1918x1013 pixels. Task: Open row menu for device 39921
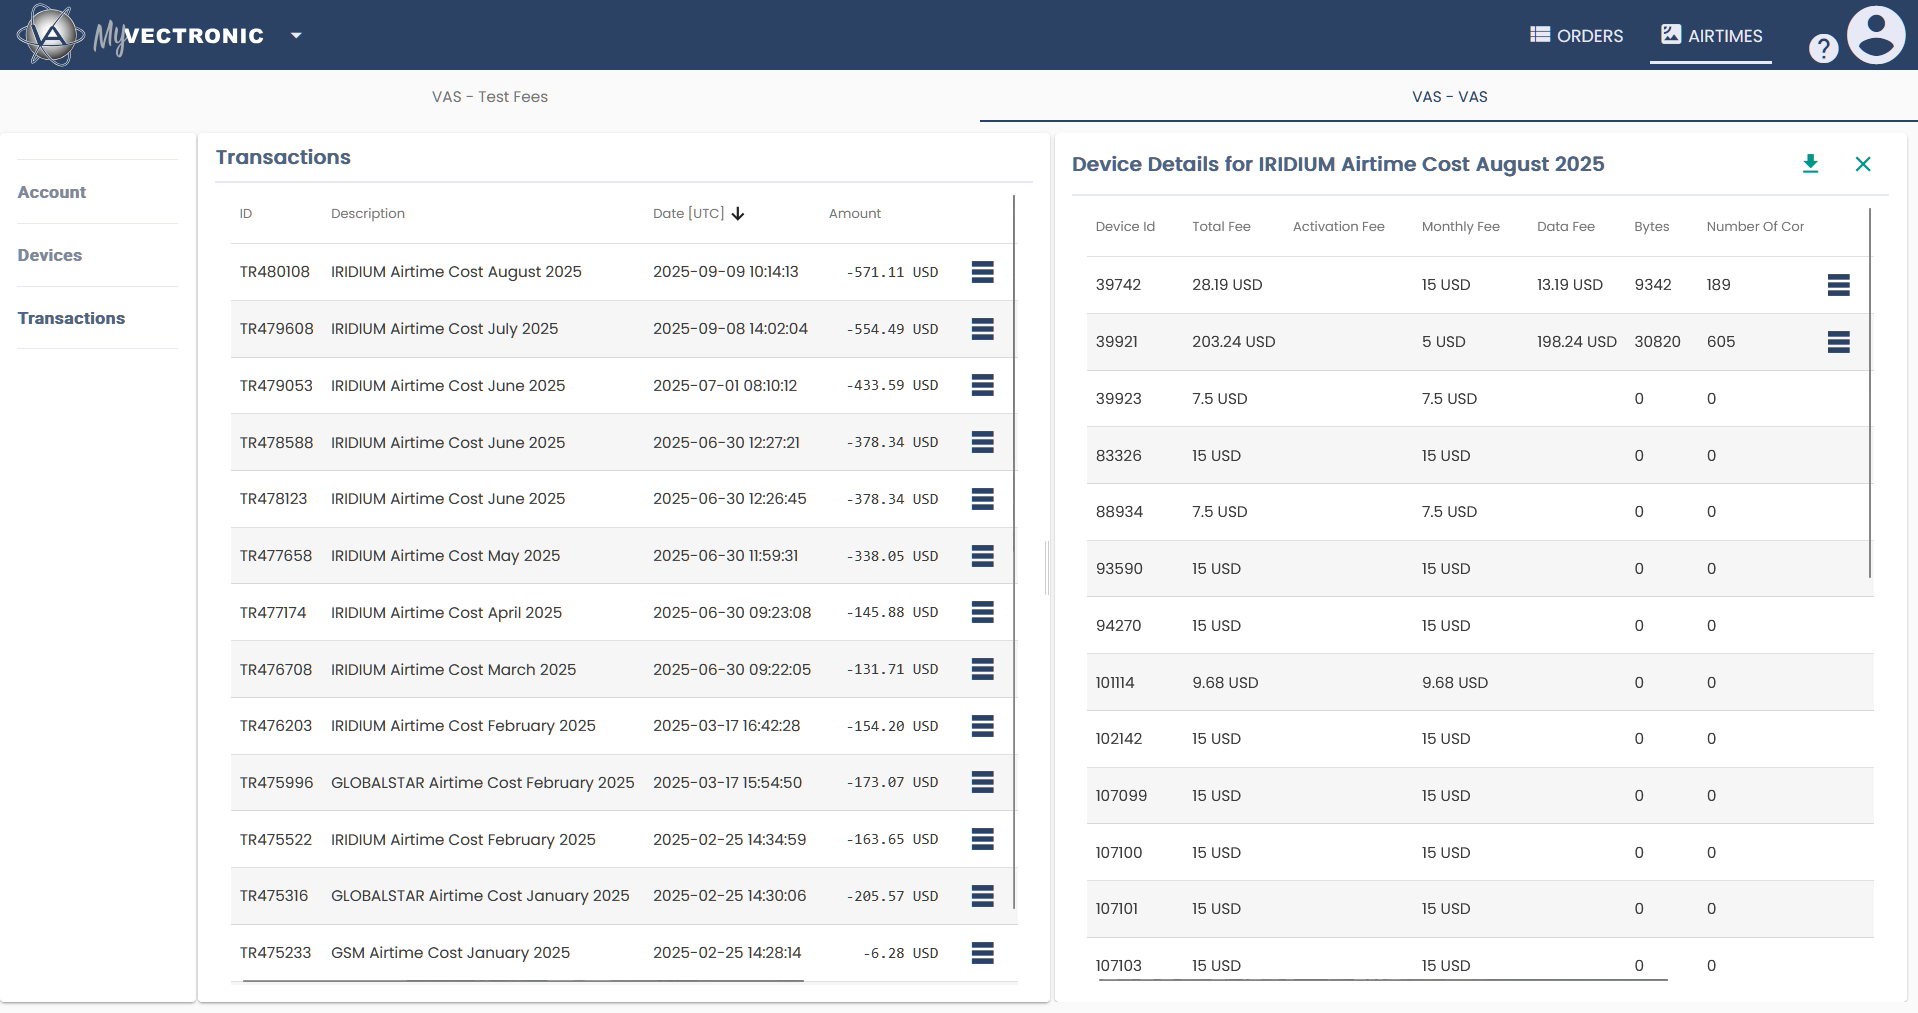(x=1838, y=342)
